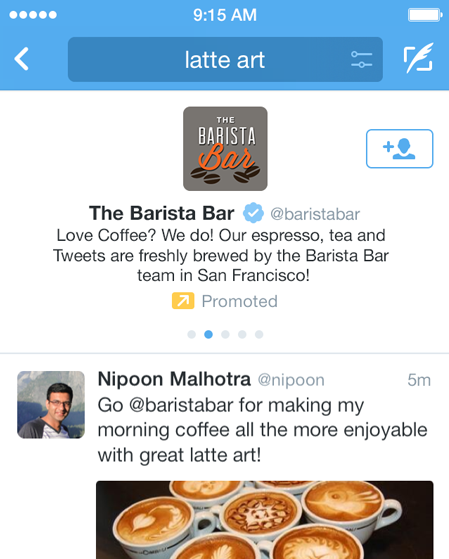Select the fourth carousel page dot
This screenshot has height=559, width=449.
point(242,334)
